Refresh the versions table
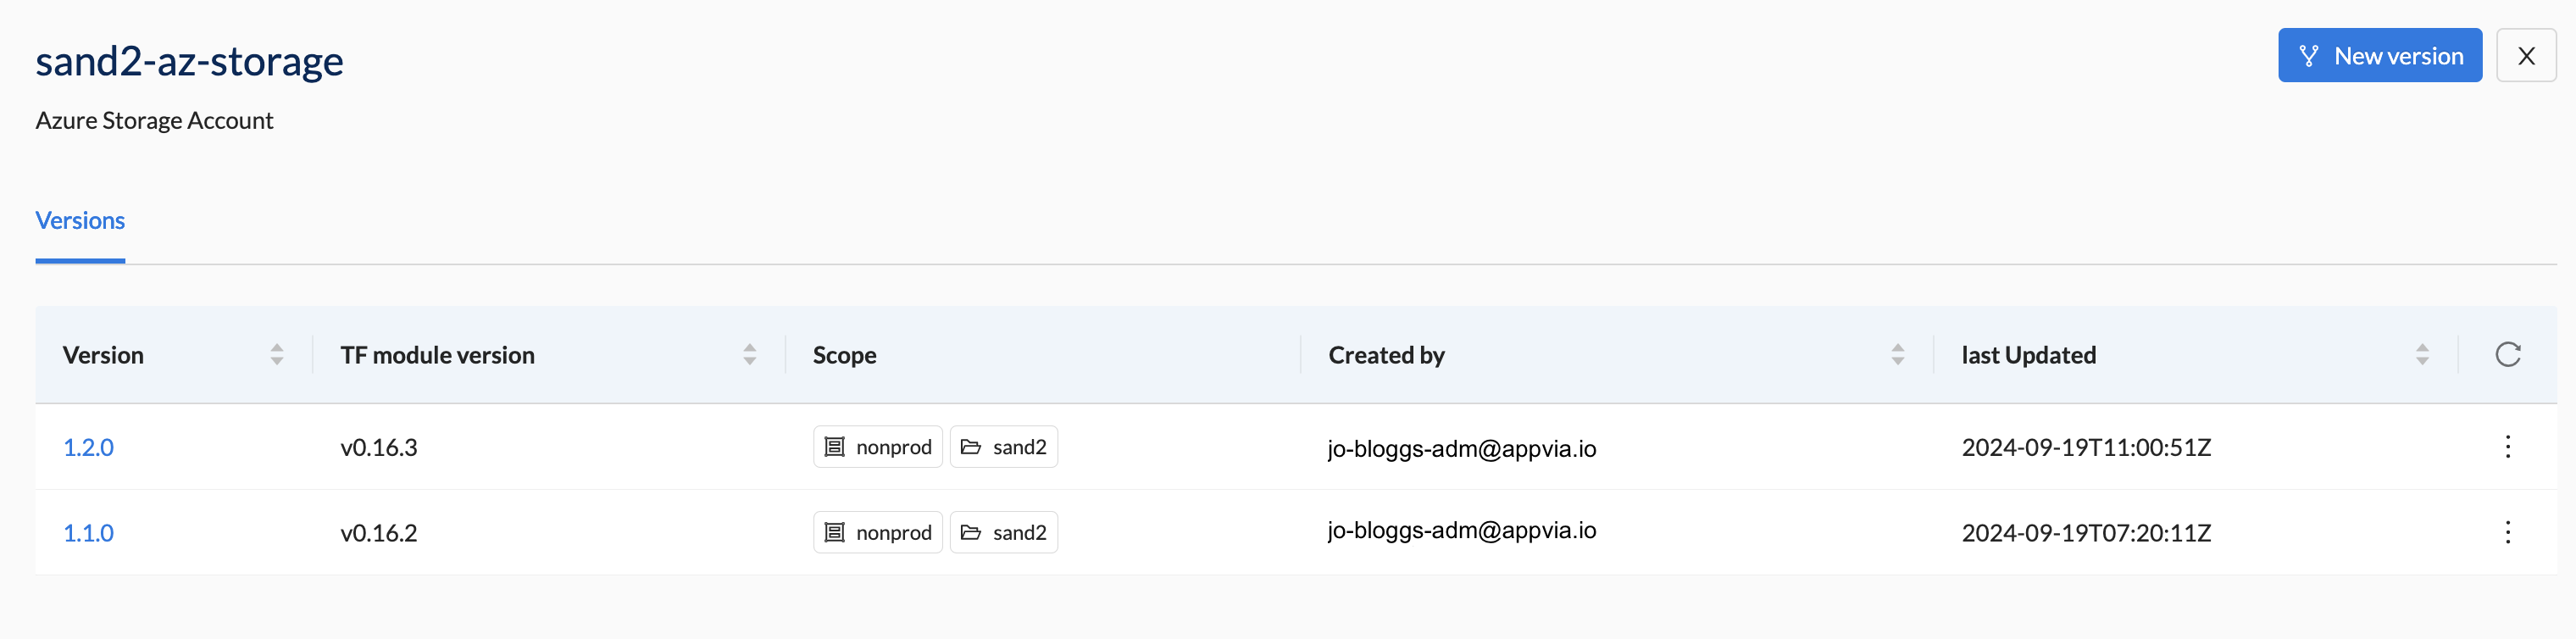This screenshot has height=639, width=2576. [x=2508, y=355]
